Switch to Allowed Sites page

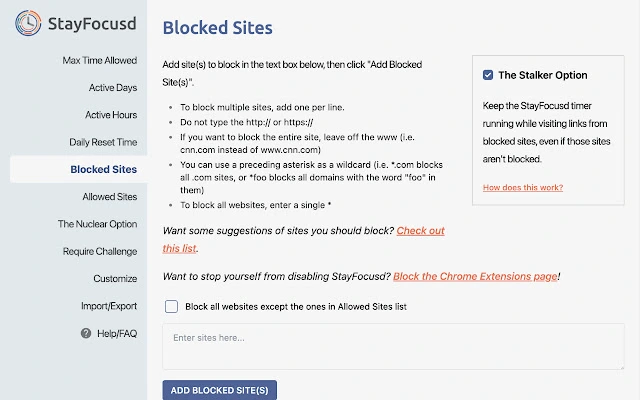point(110,197)
